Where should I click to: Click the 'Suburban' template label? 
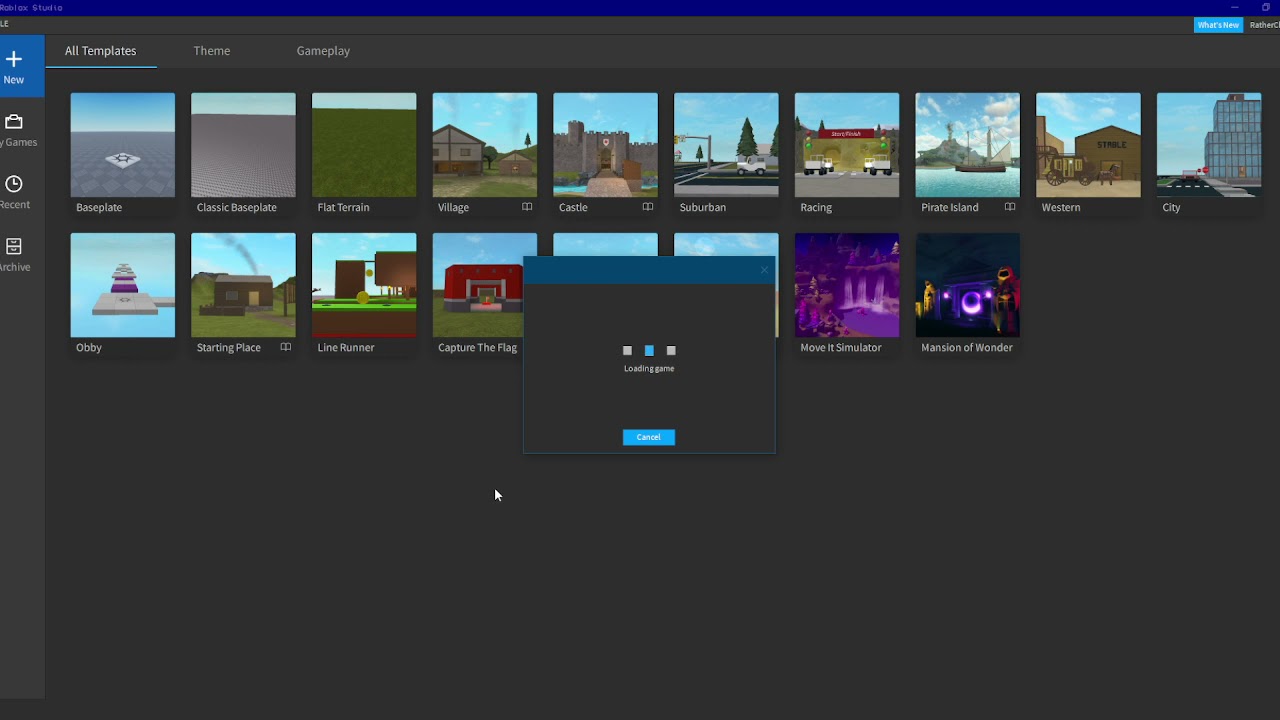[703, 207]
